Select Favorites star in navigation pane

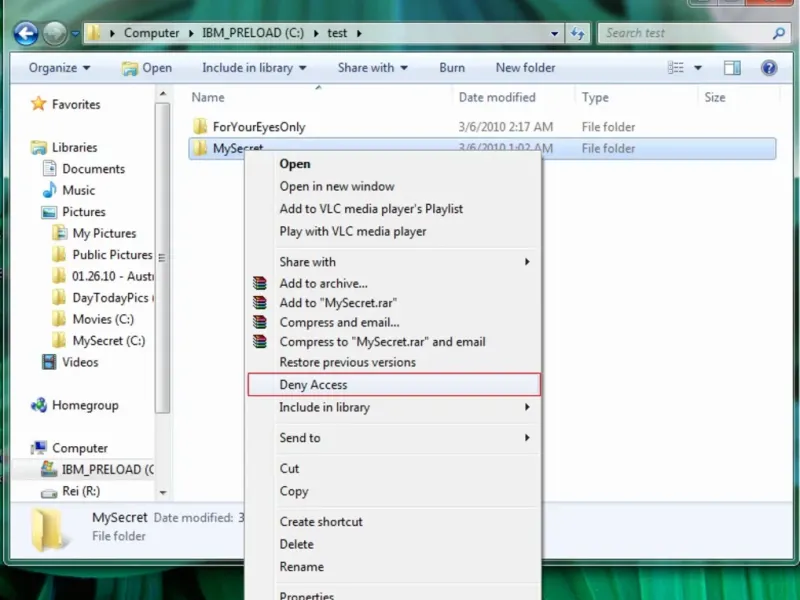pyautogui.click(x=65, y=104)
